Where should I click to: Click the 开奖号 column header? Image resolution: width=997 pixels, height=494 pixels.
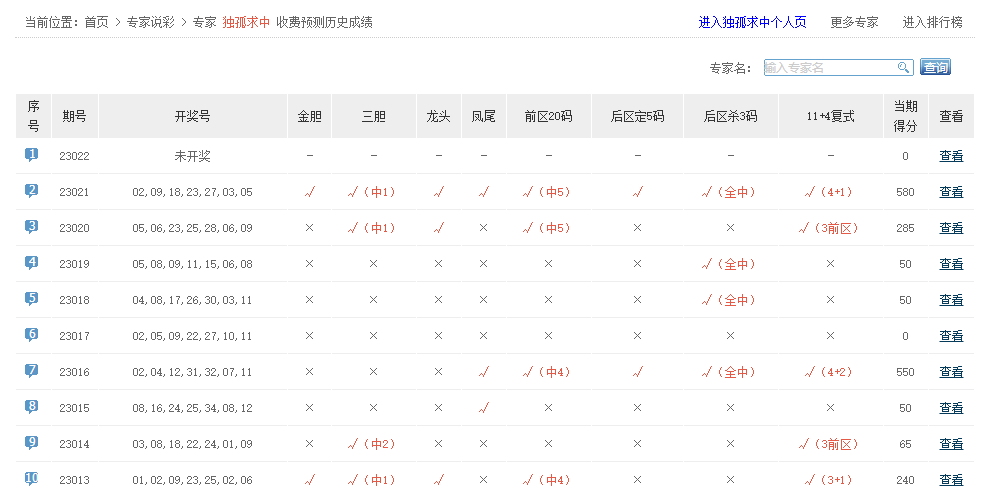[192, 116]
